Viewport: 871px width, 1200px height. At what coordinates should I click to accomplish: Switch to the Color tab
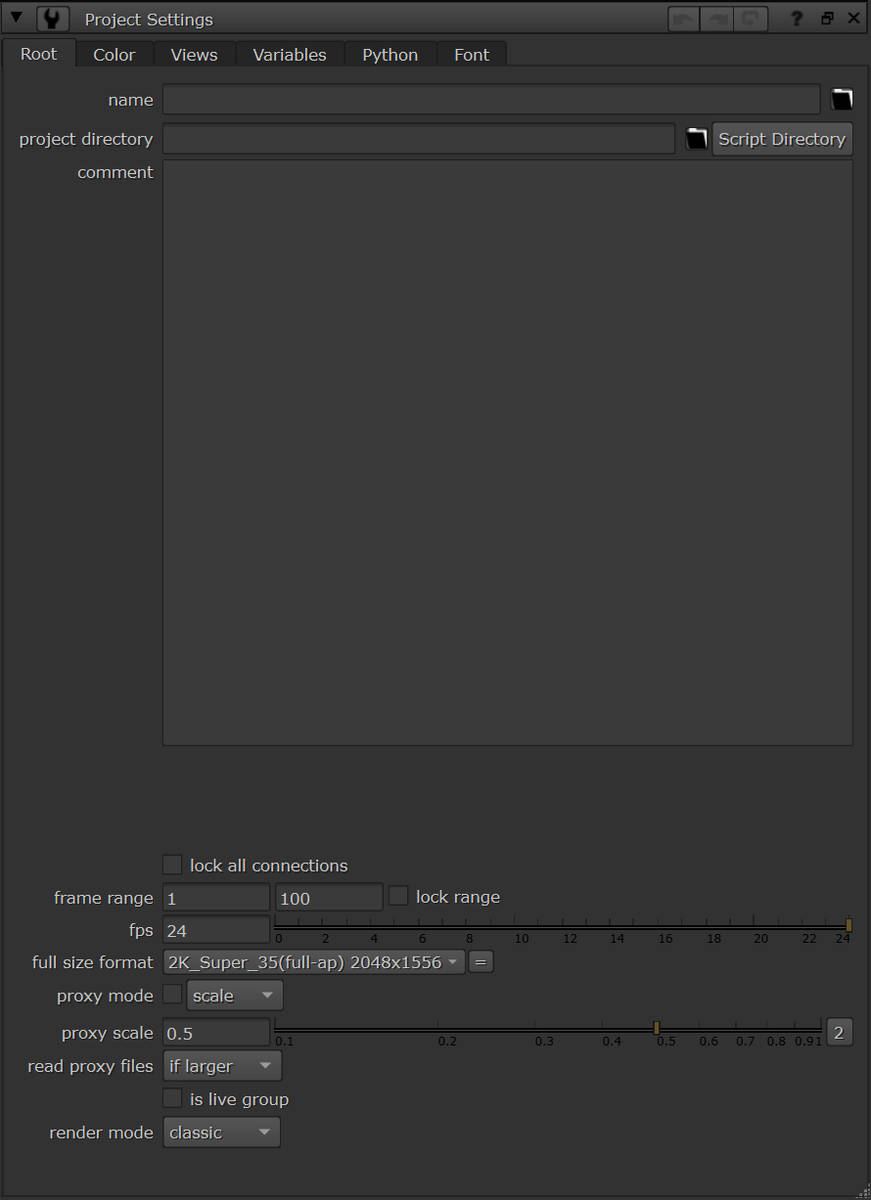pyautogui.click(x=113, y=54)
